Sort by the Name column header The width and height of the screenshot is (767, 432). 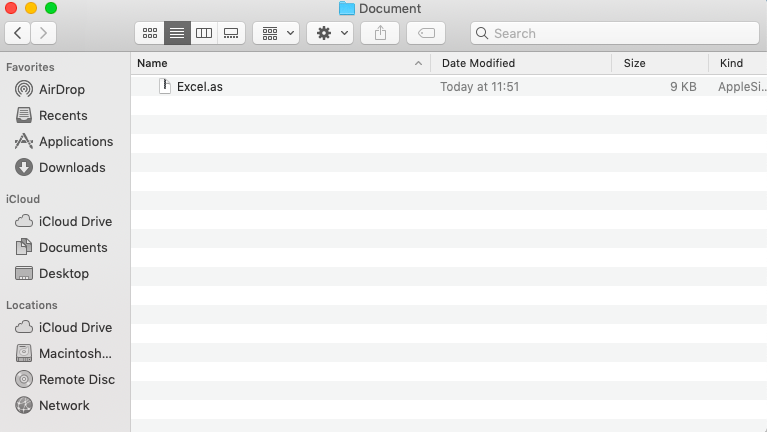click(x=281, y=63)
